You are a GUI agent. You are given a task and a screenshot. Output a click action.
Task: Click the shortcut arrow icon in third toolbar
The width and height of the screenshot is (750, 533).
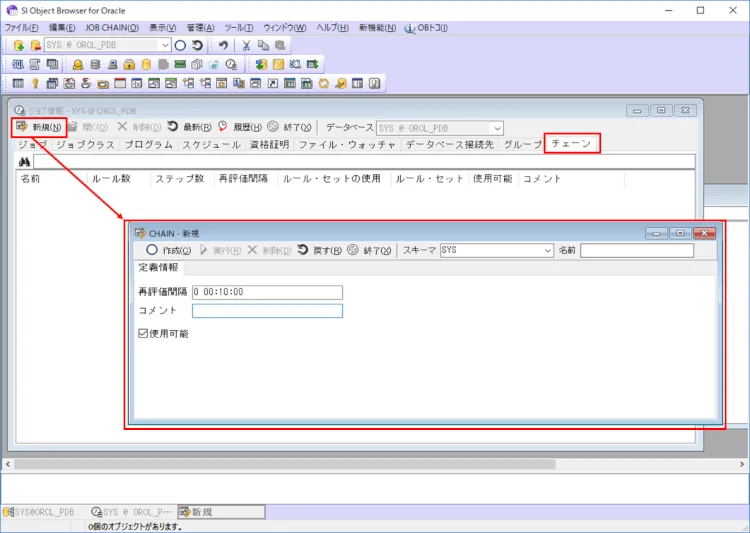tap(273, 83)
